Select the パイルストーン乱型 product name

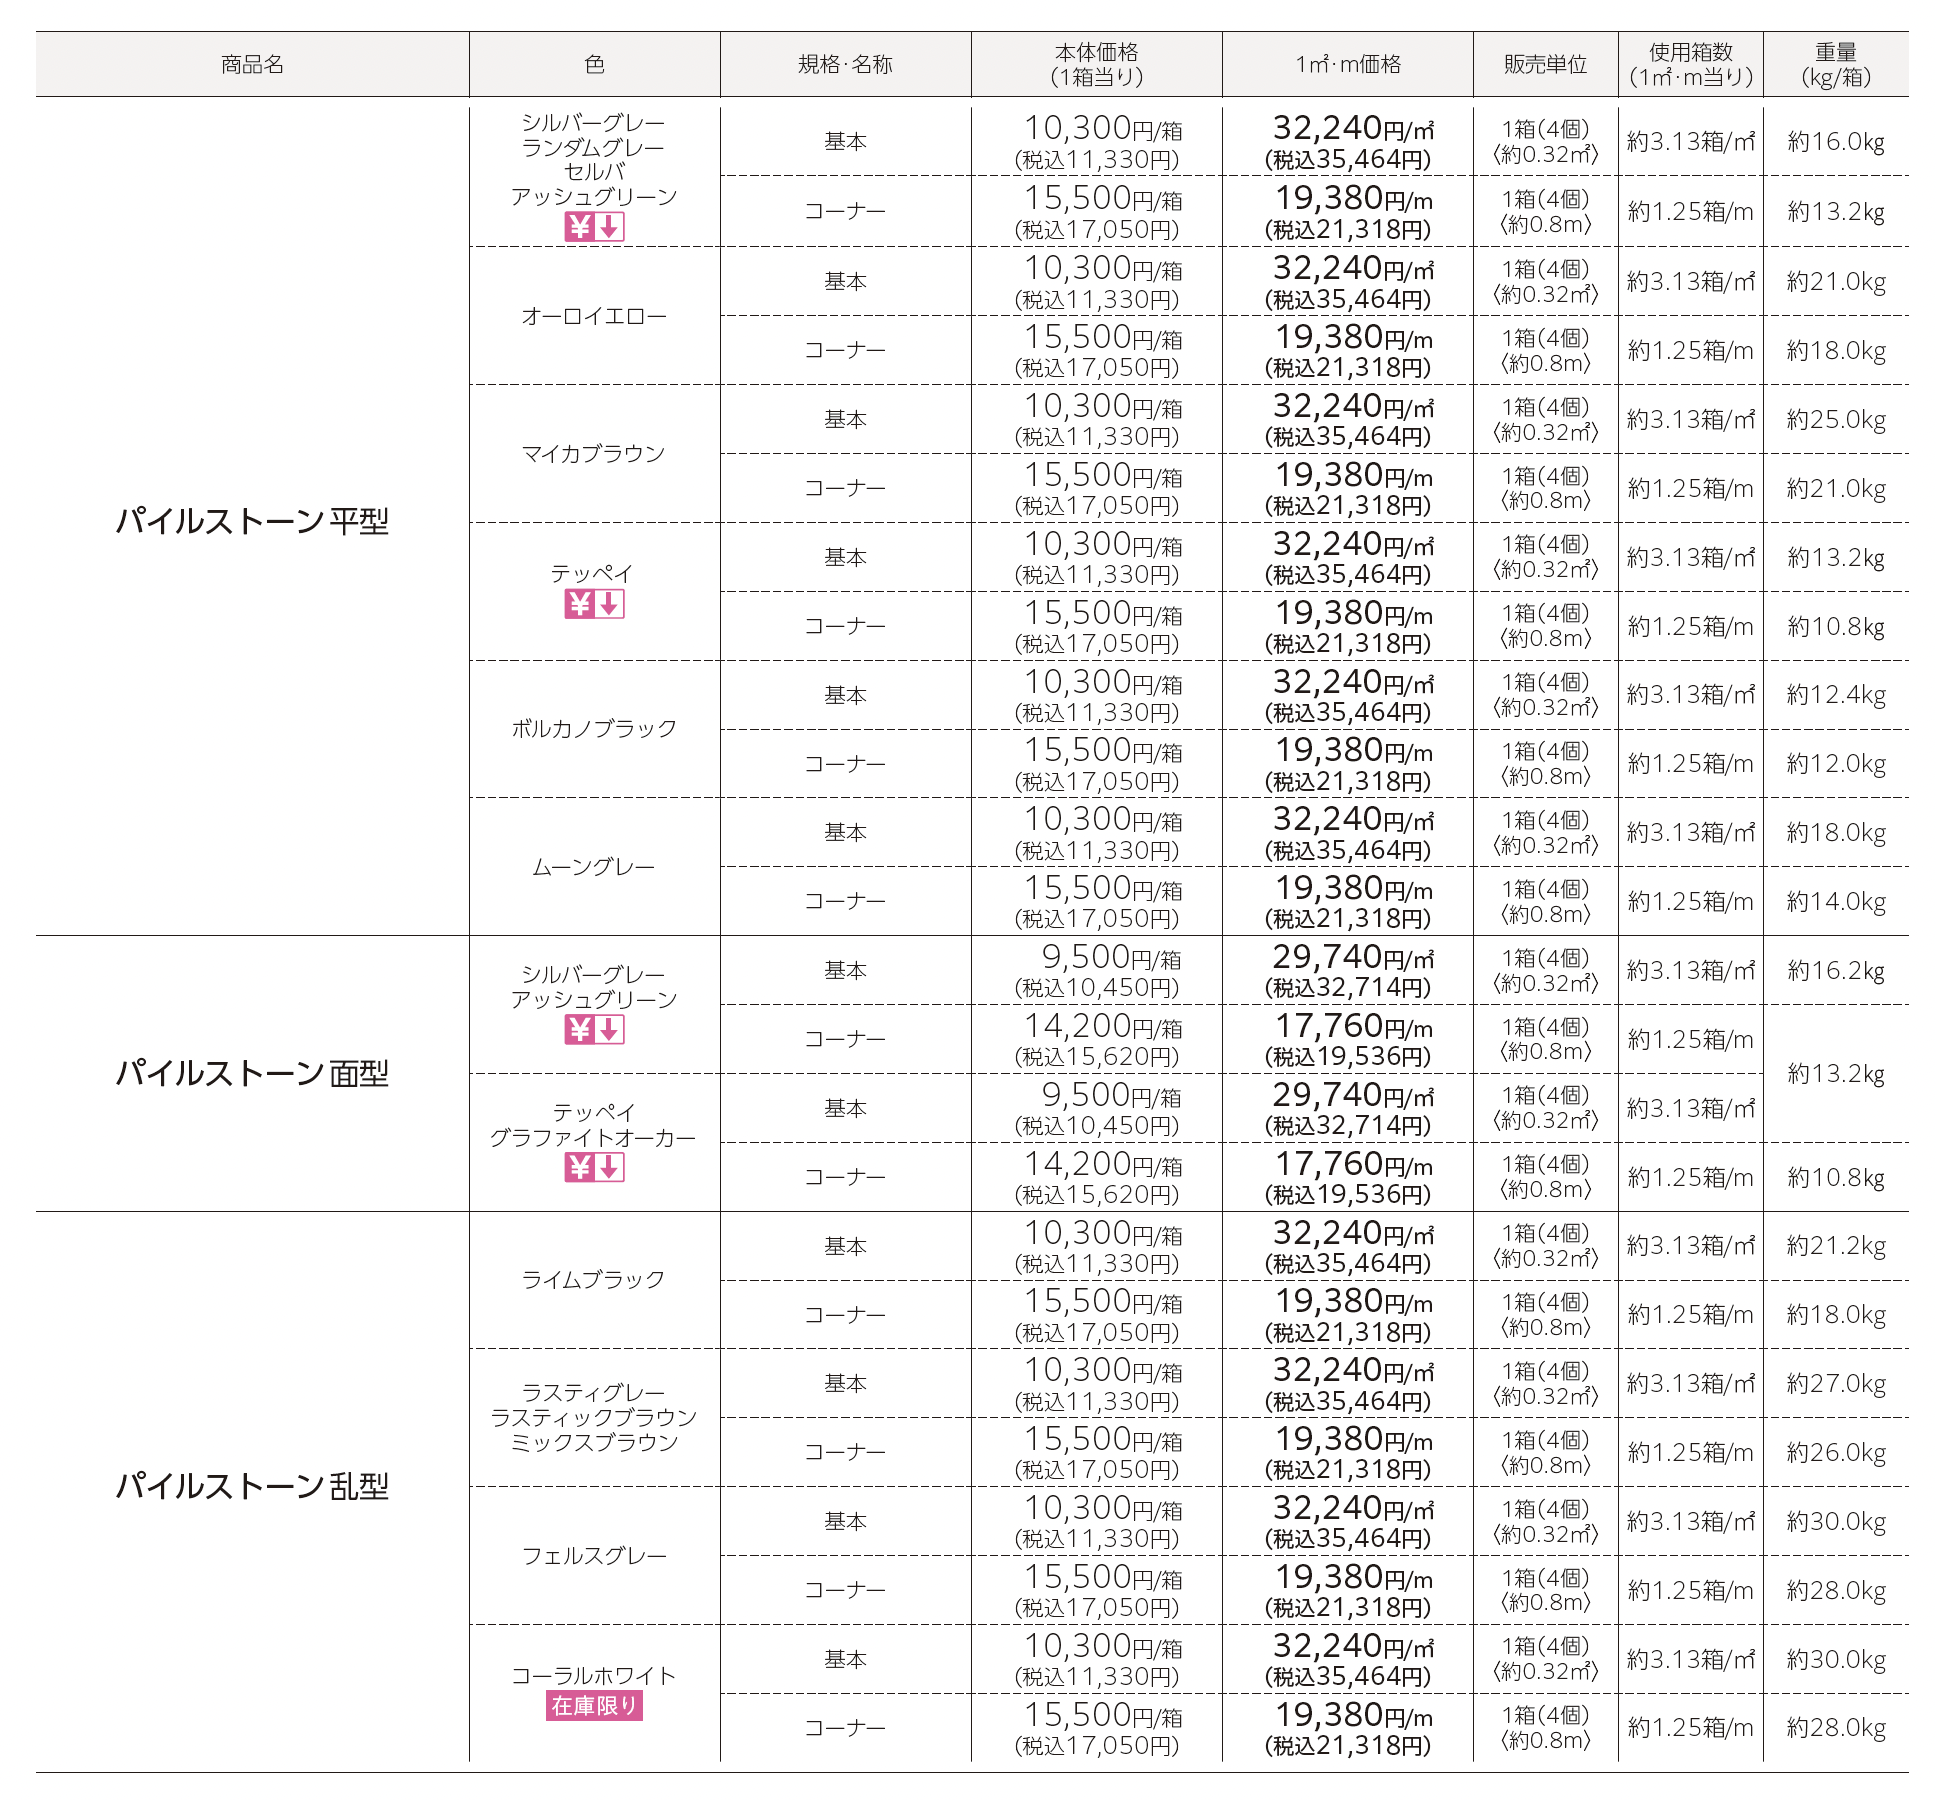[252, 1486]
